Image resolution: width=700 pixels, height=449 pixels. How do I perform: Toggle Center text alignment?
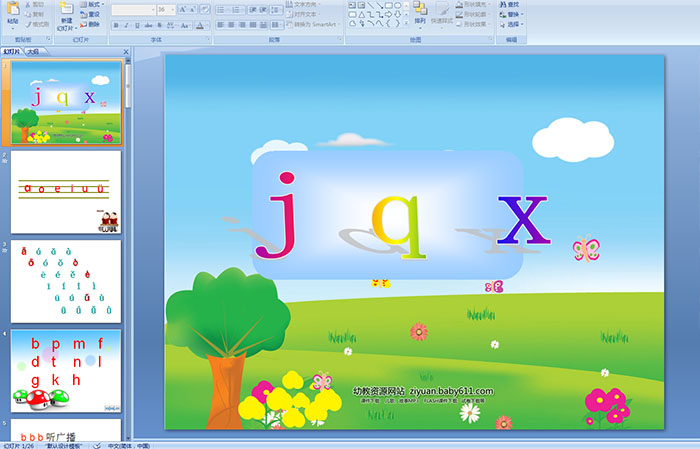pyautogui.click(x=231, y=25)
